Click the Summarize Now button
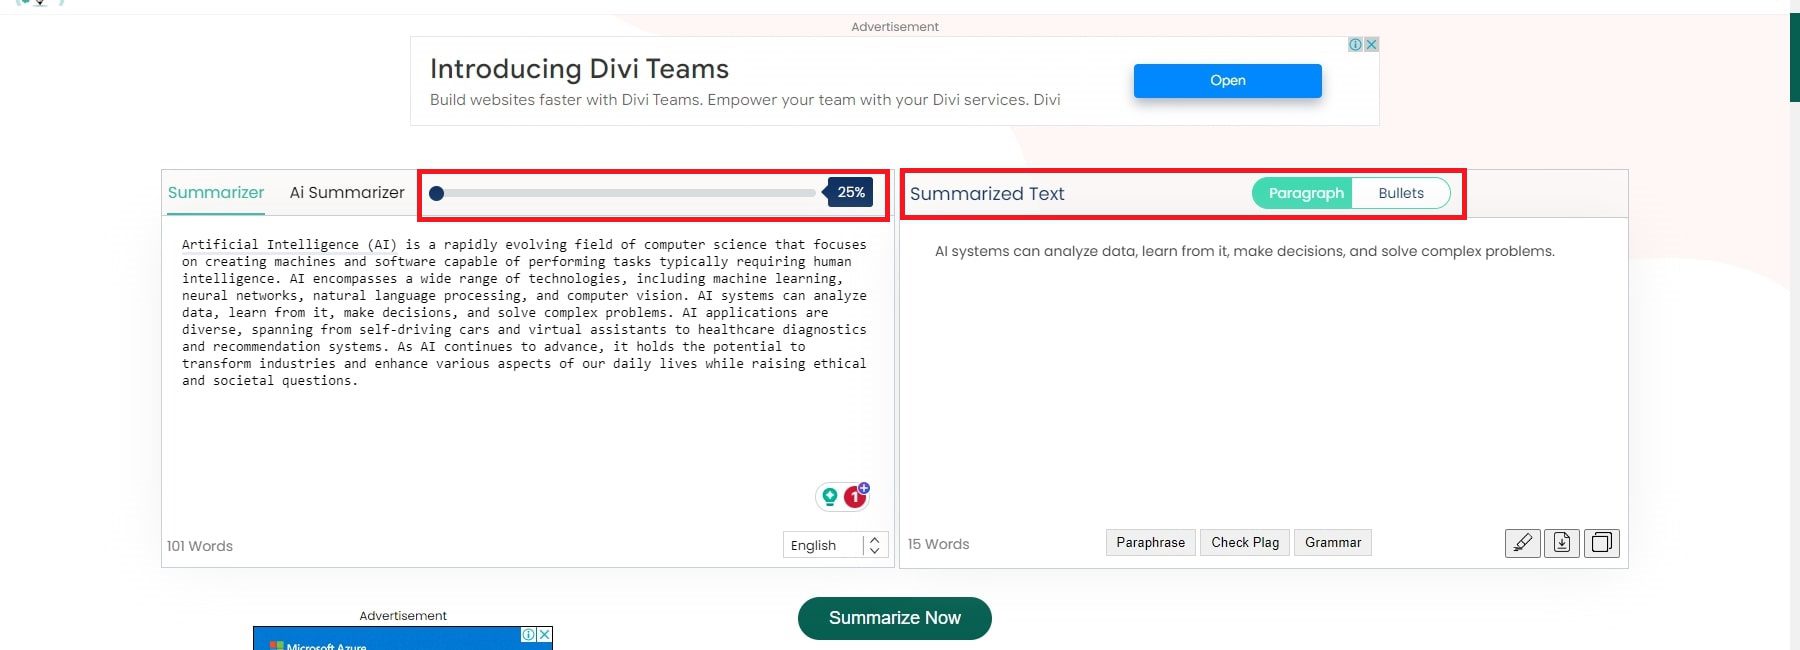 [x=895, y=618]
